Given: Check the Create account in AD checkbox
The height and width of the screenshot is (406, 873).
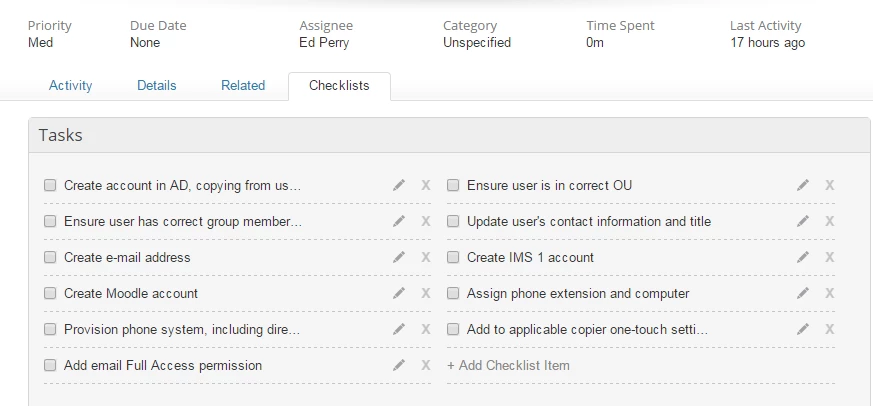Looking at the screenshot, I should click(50, 185).
